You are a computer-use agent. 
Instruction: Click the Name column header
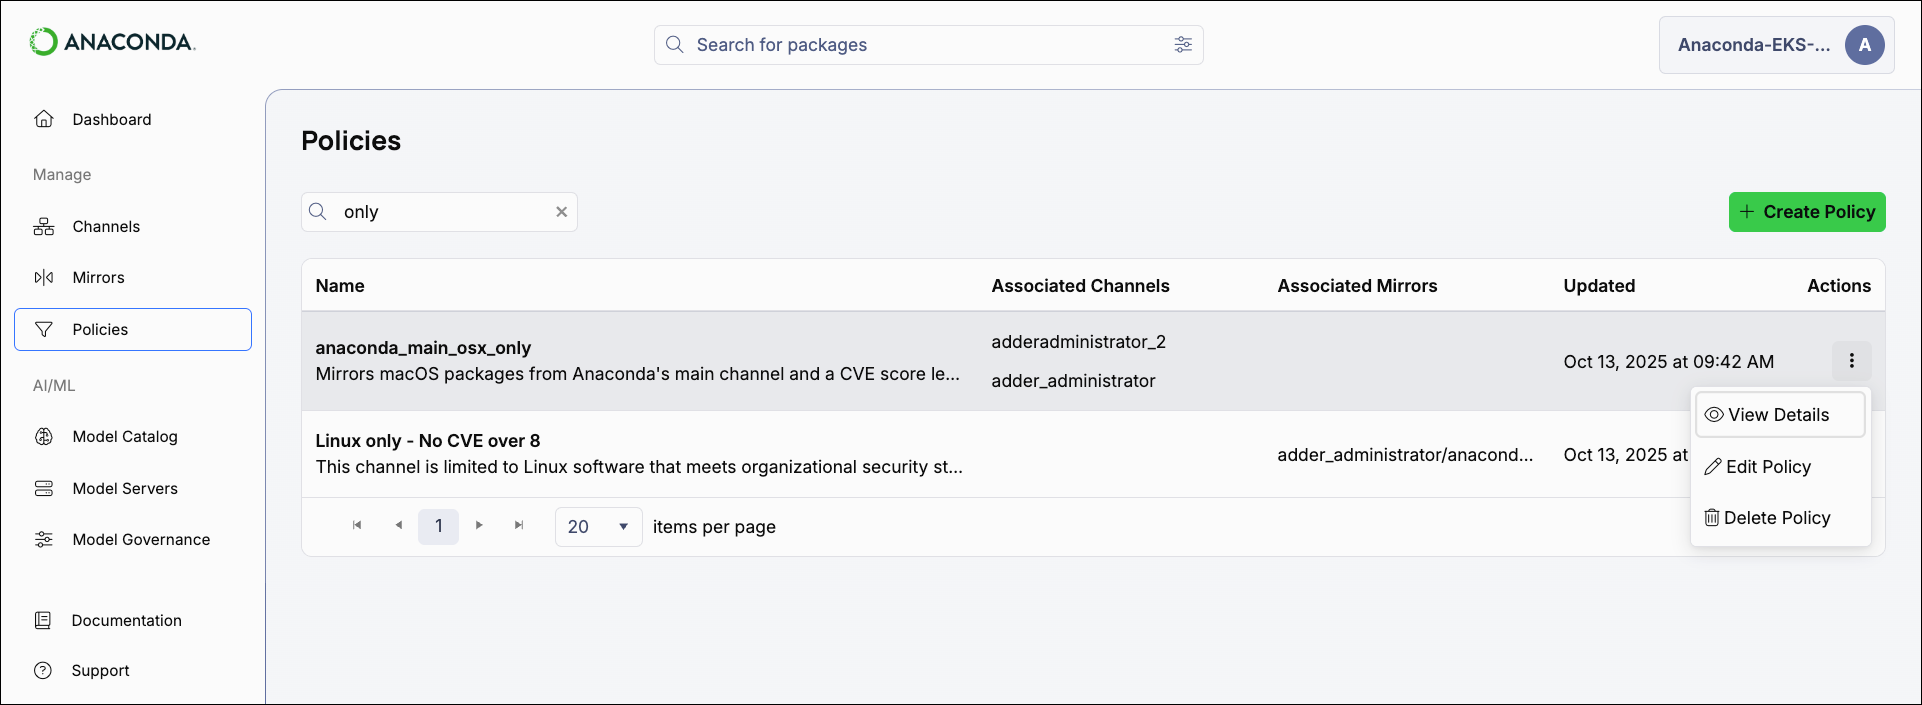(x=340, y=286)
